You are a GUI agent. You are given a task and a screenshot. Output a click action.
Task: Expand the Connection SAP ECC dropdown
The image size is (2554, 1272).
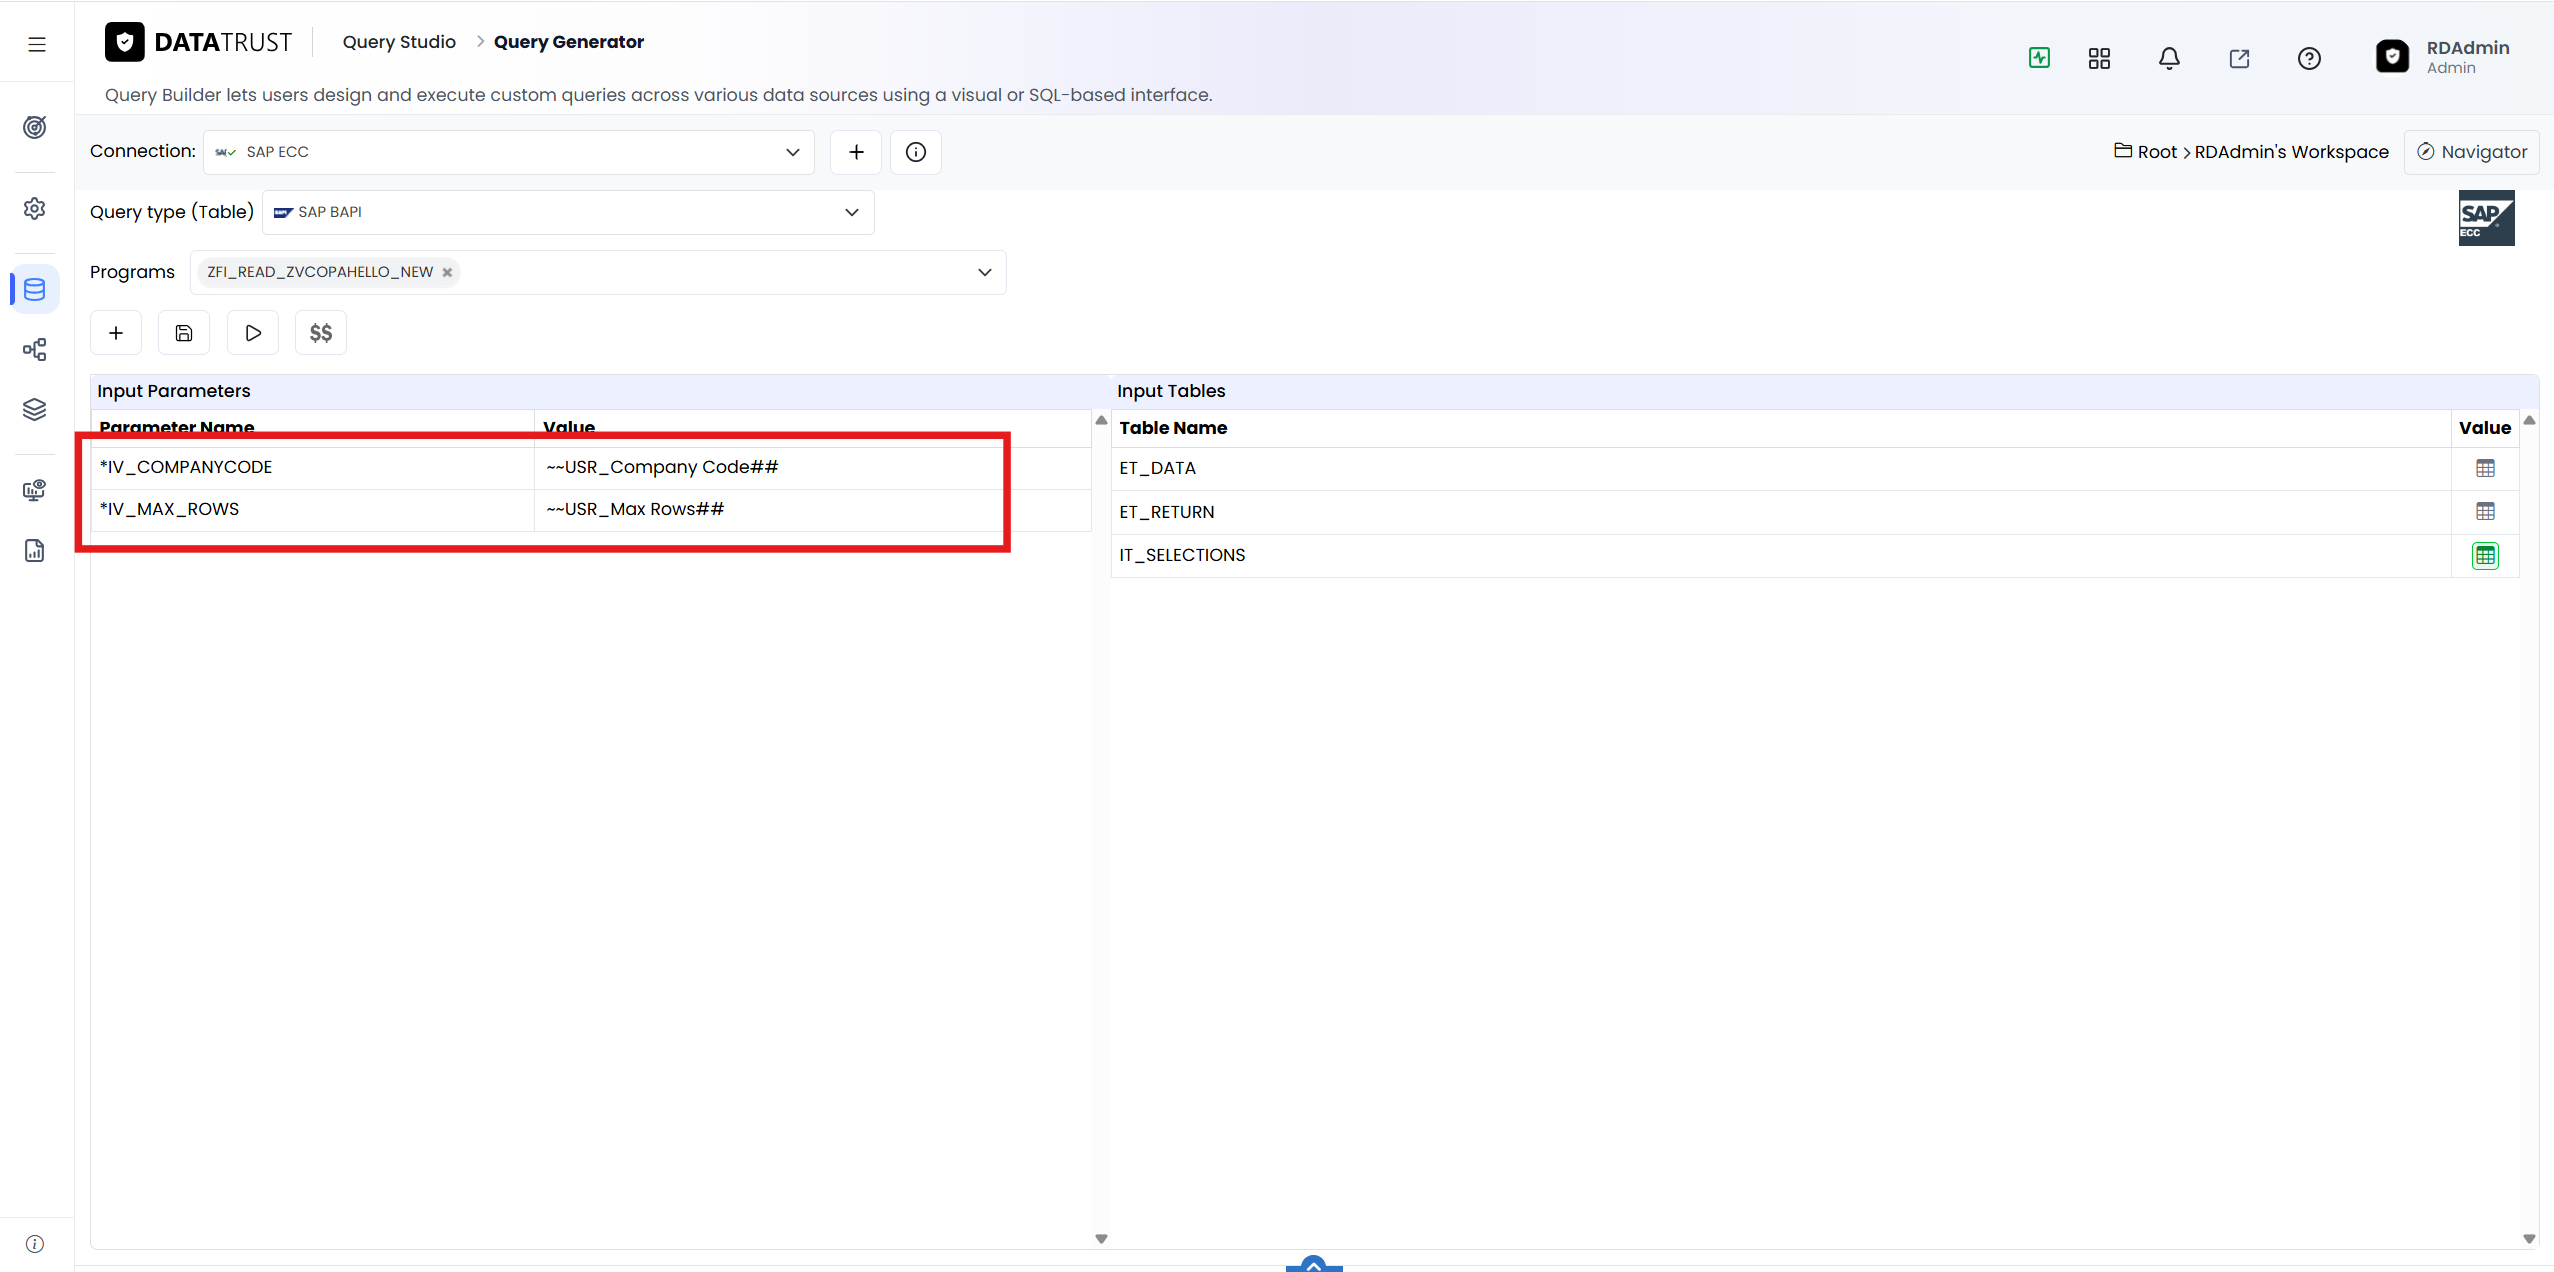tap(509, 152)
